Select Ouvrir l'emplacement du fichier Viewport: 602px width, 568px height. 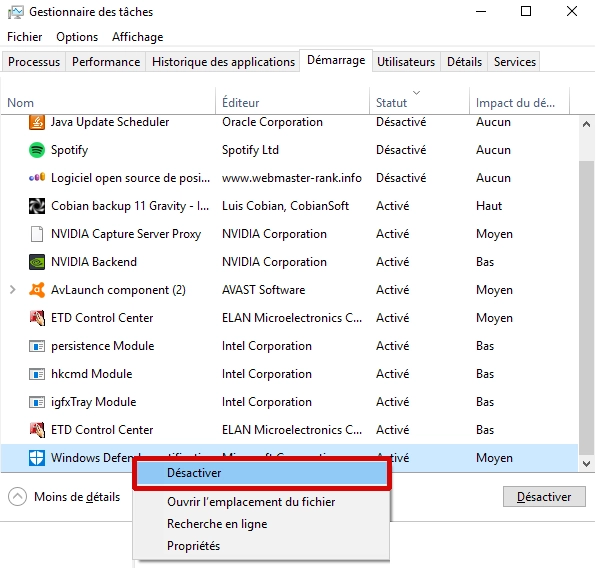pyautogui.click(x=251, y=502)
